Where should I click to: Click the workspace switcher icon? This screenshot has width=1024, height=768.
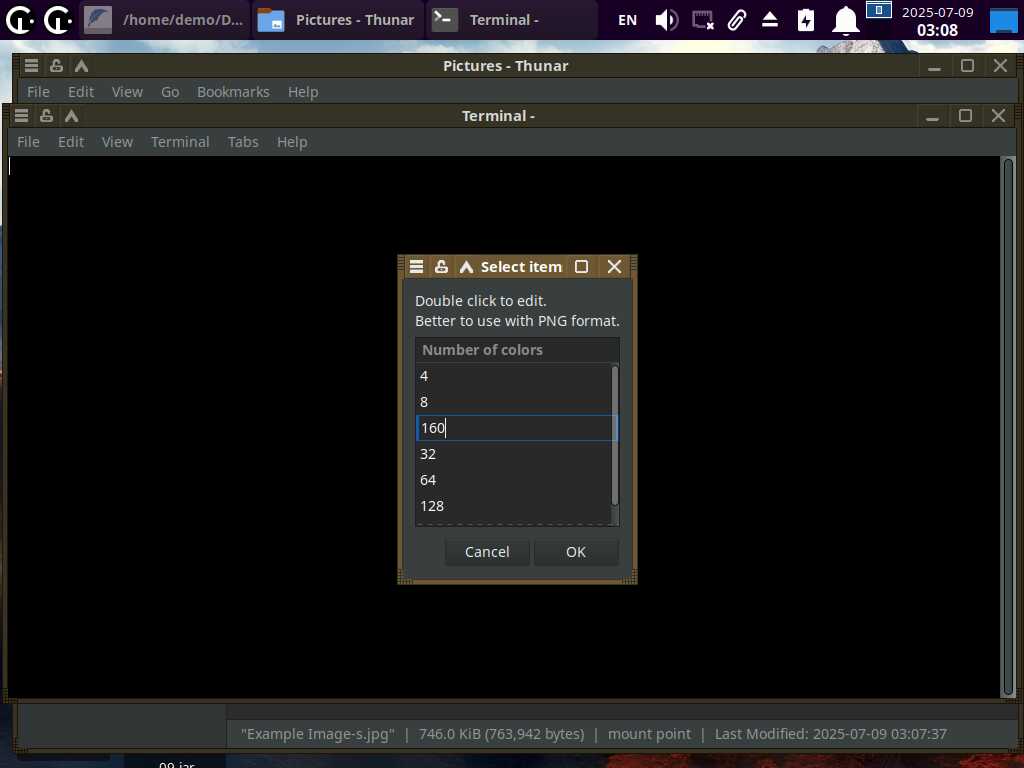(x=878, y=10)
